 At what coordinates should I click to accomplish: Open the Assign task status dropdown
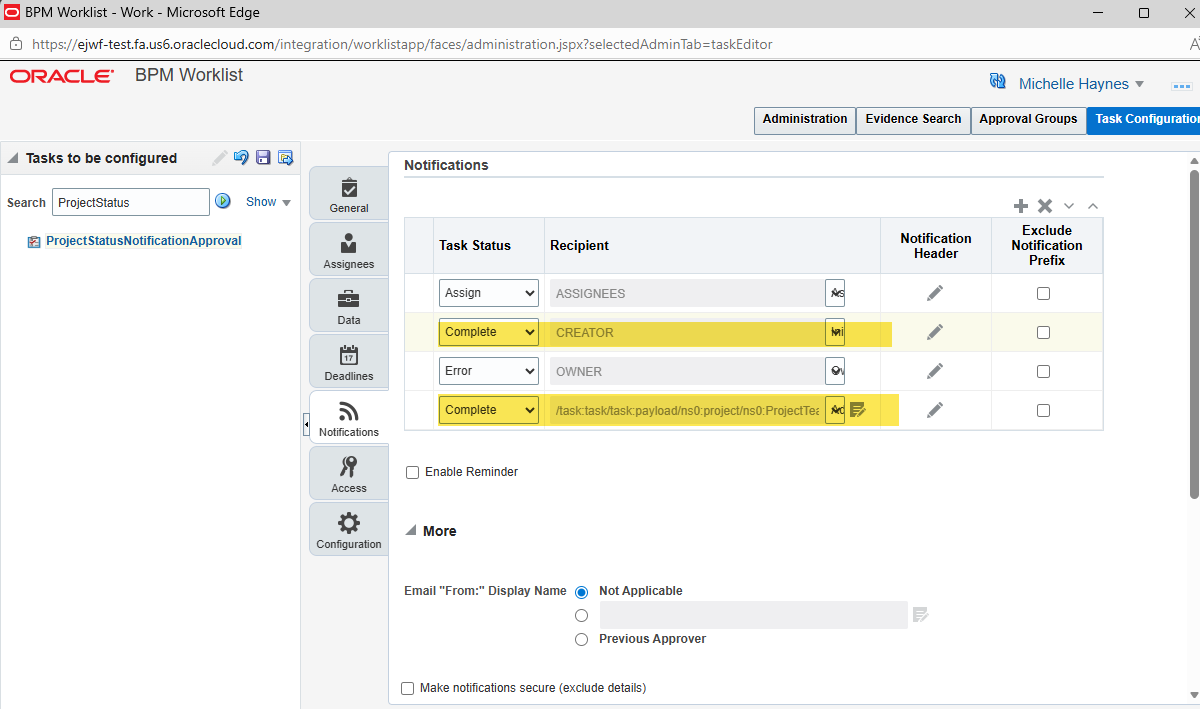coord(489,293)
